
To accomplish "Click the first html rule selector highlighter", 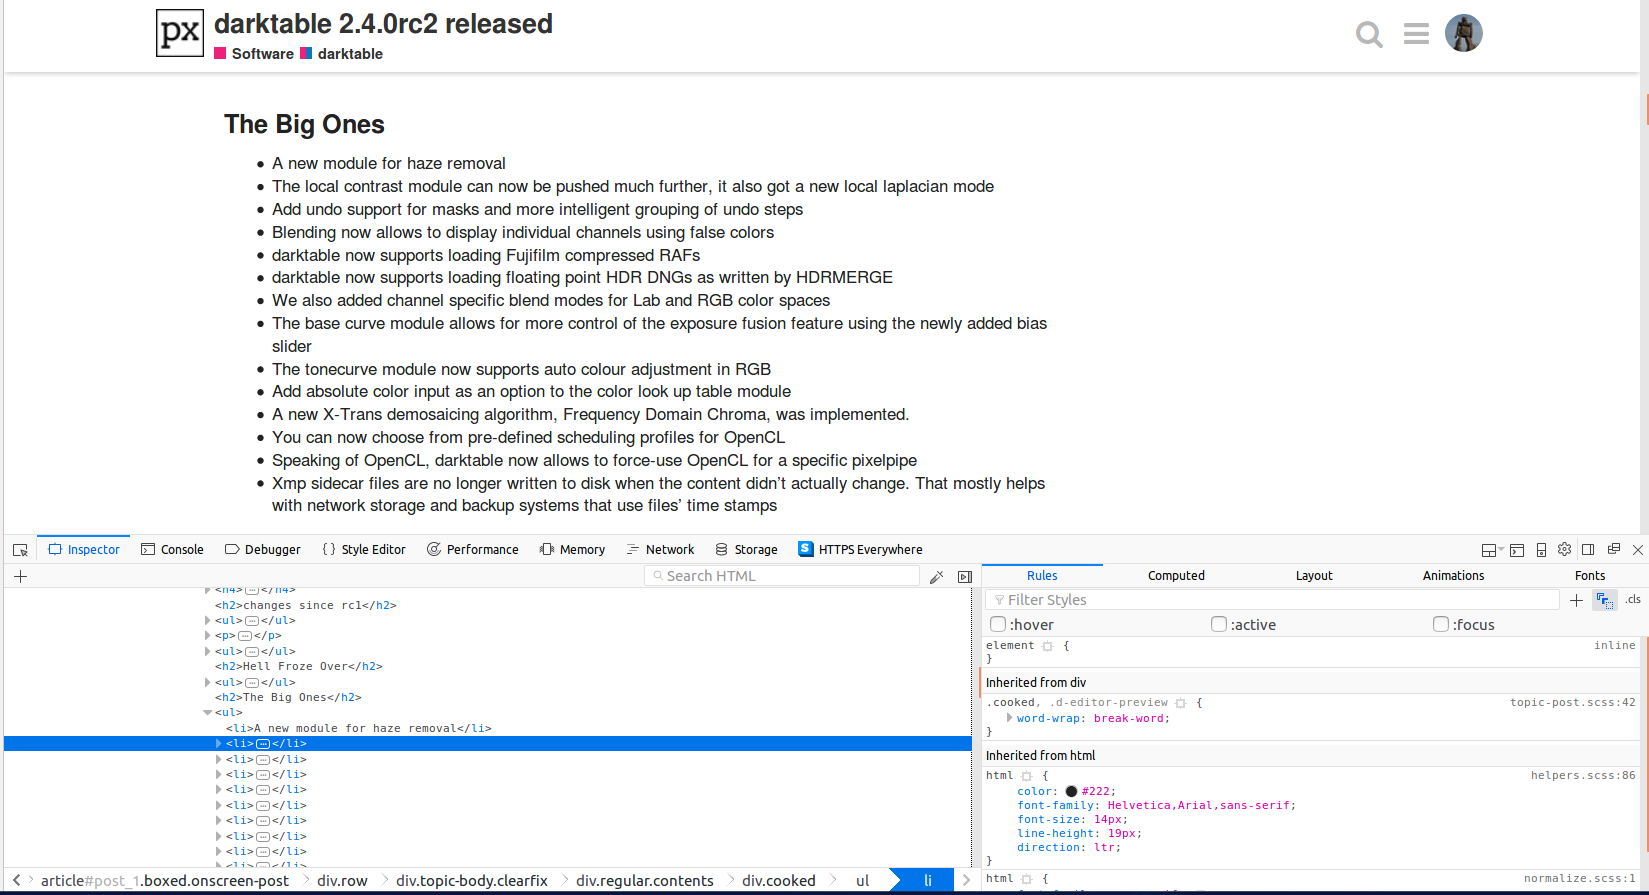I will pyautogui.click(x=1026, y=776).
